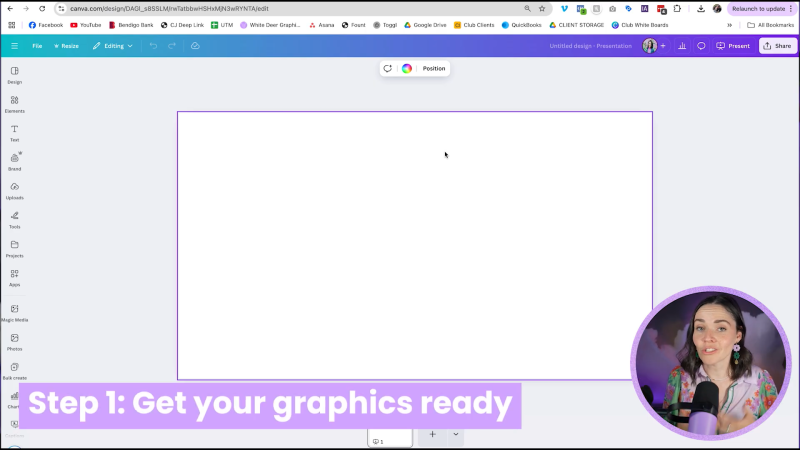Click the browser back arrow
The image size is (800, 450).
coord(10,9)
